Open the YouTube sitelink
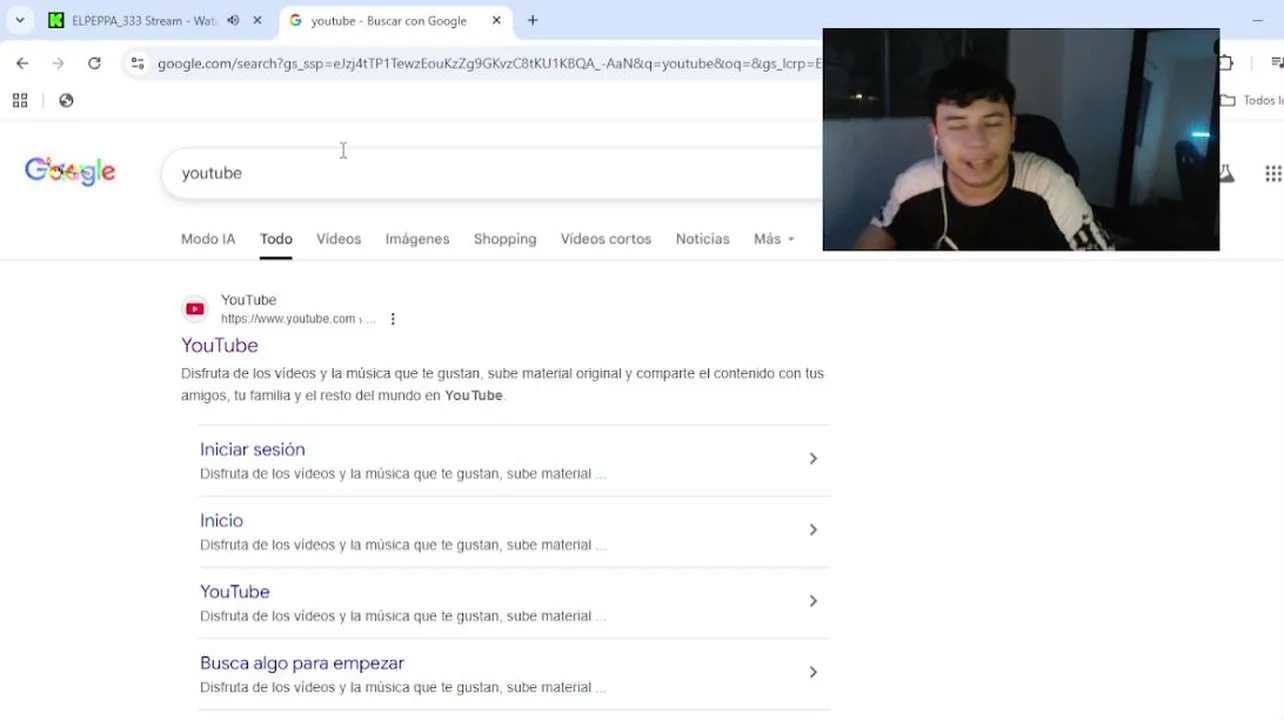 (x=235, y=592)
